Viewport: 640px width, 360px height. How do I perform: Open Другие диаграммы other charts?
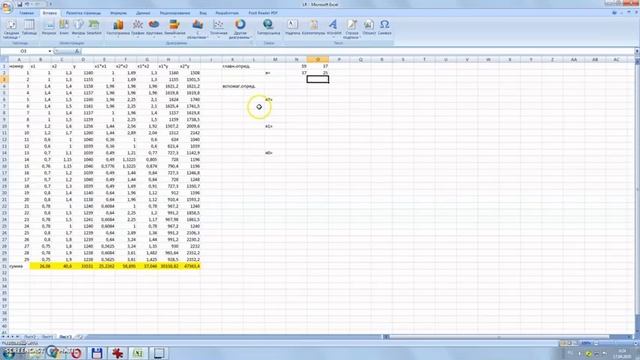point(240,29)
